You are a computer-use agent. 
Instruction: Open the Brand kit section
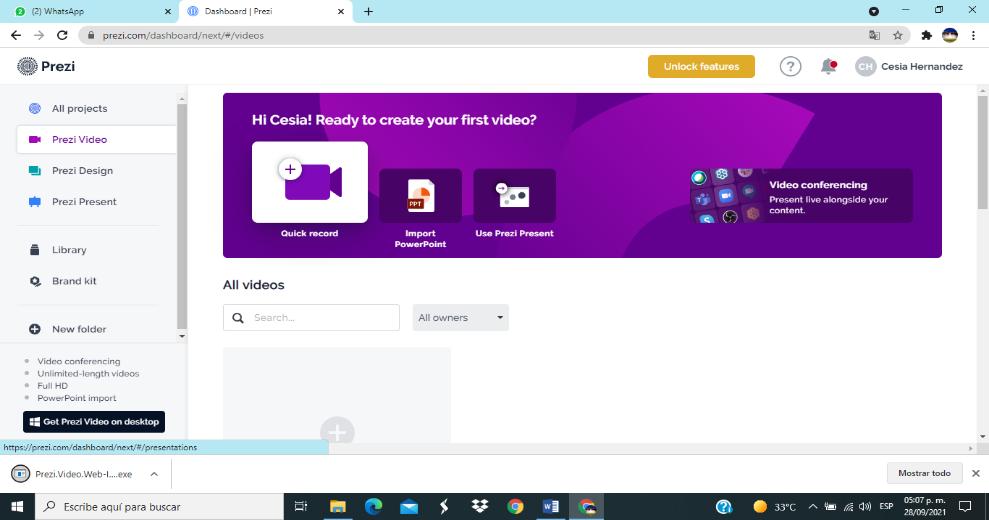click(x=74, y=281)
